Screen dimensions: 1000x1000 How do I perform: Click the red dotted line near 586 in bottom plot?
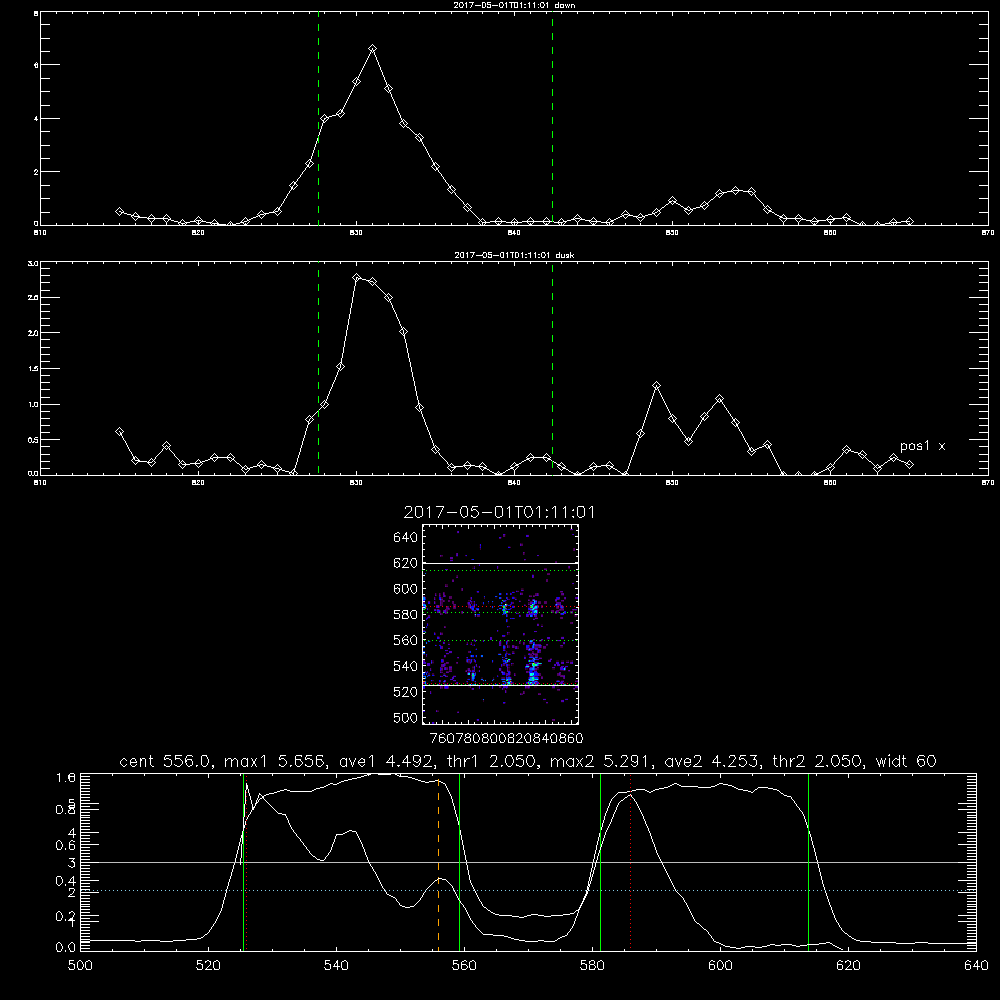click(x=631, y=861)
